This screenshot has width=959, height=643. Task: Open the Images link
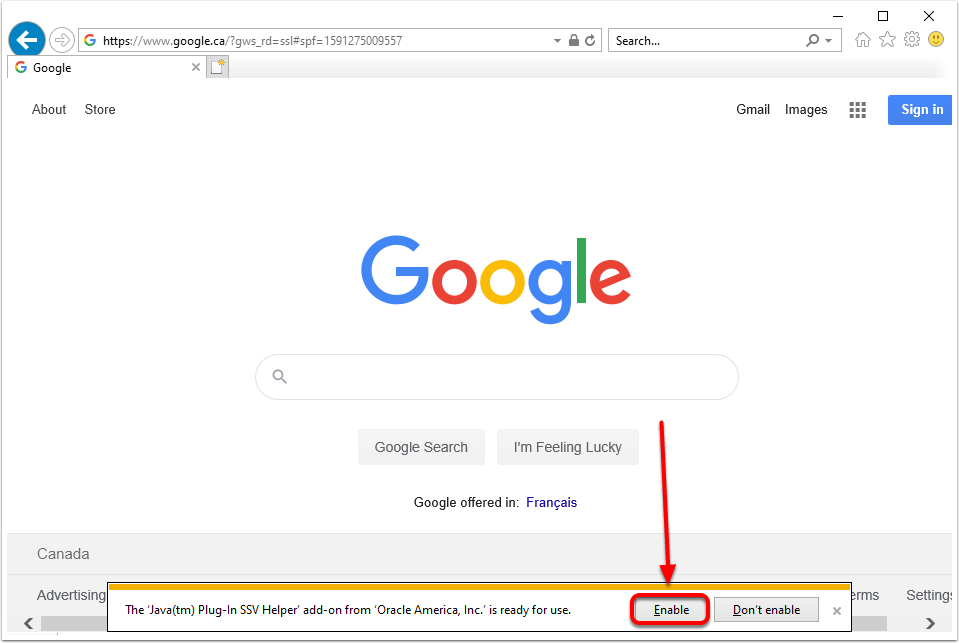[806, 110]
